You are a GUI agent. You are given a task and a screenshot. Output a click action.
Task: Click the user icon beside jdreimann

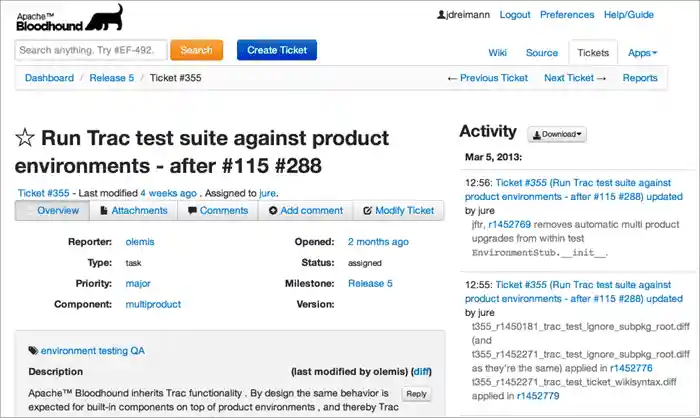tap(441, 15)
